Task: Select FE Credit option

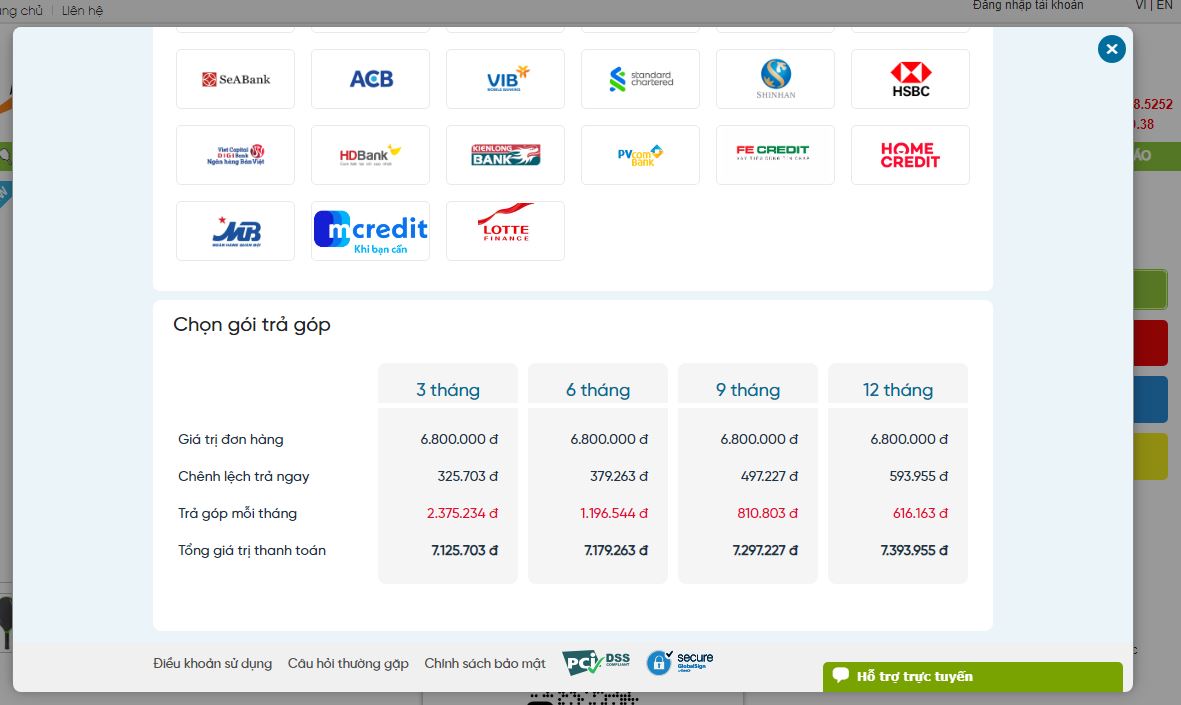Action: (775, 155)
